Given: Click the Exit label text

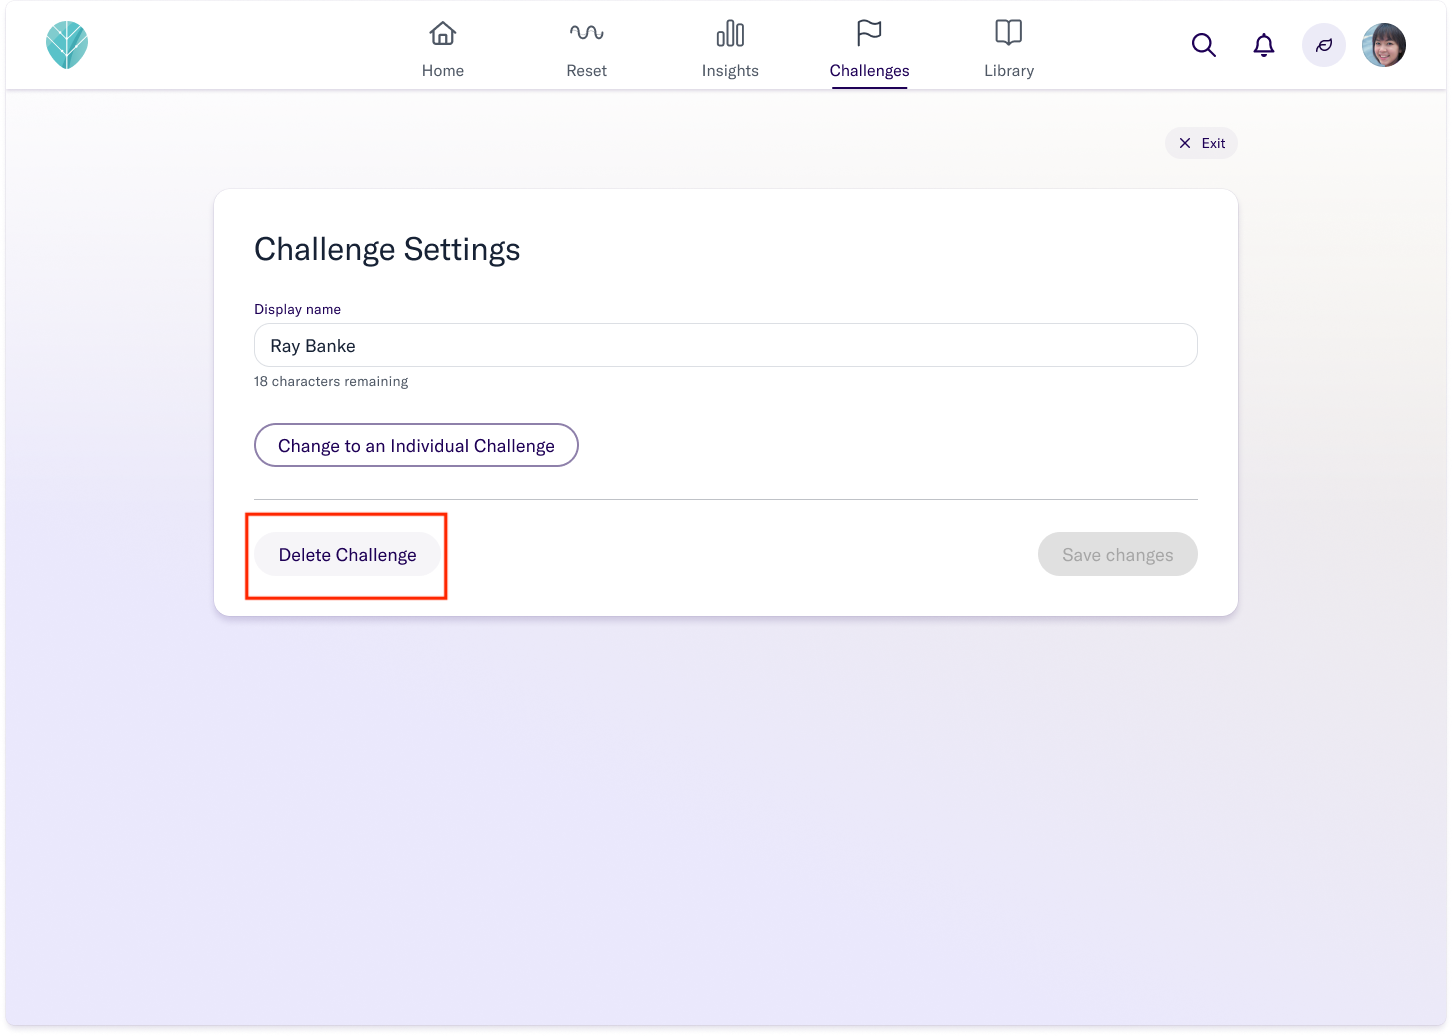Looking at the screenshot, I should [1213, 143].
